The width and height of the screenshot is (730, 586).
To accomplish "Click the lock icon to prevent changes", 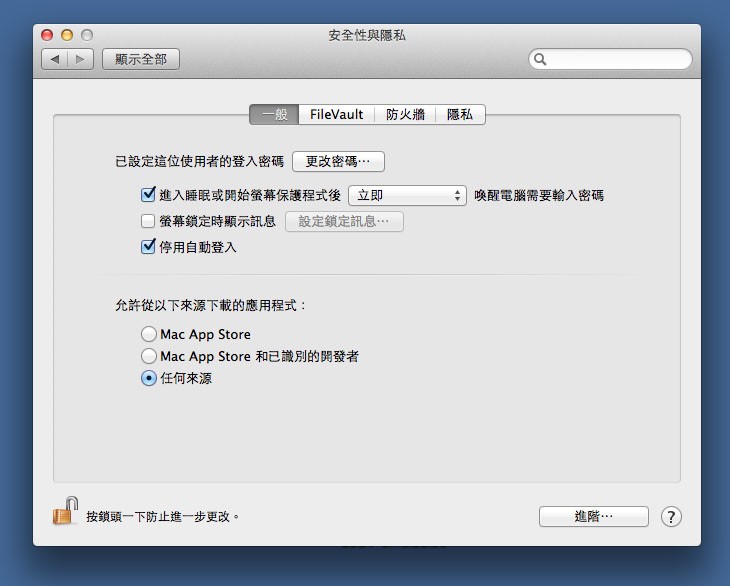I will (x=65, y=511).
